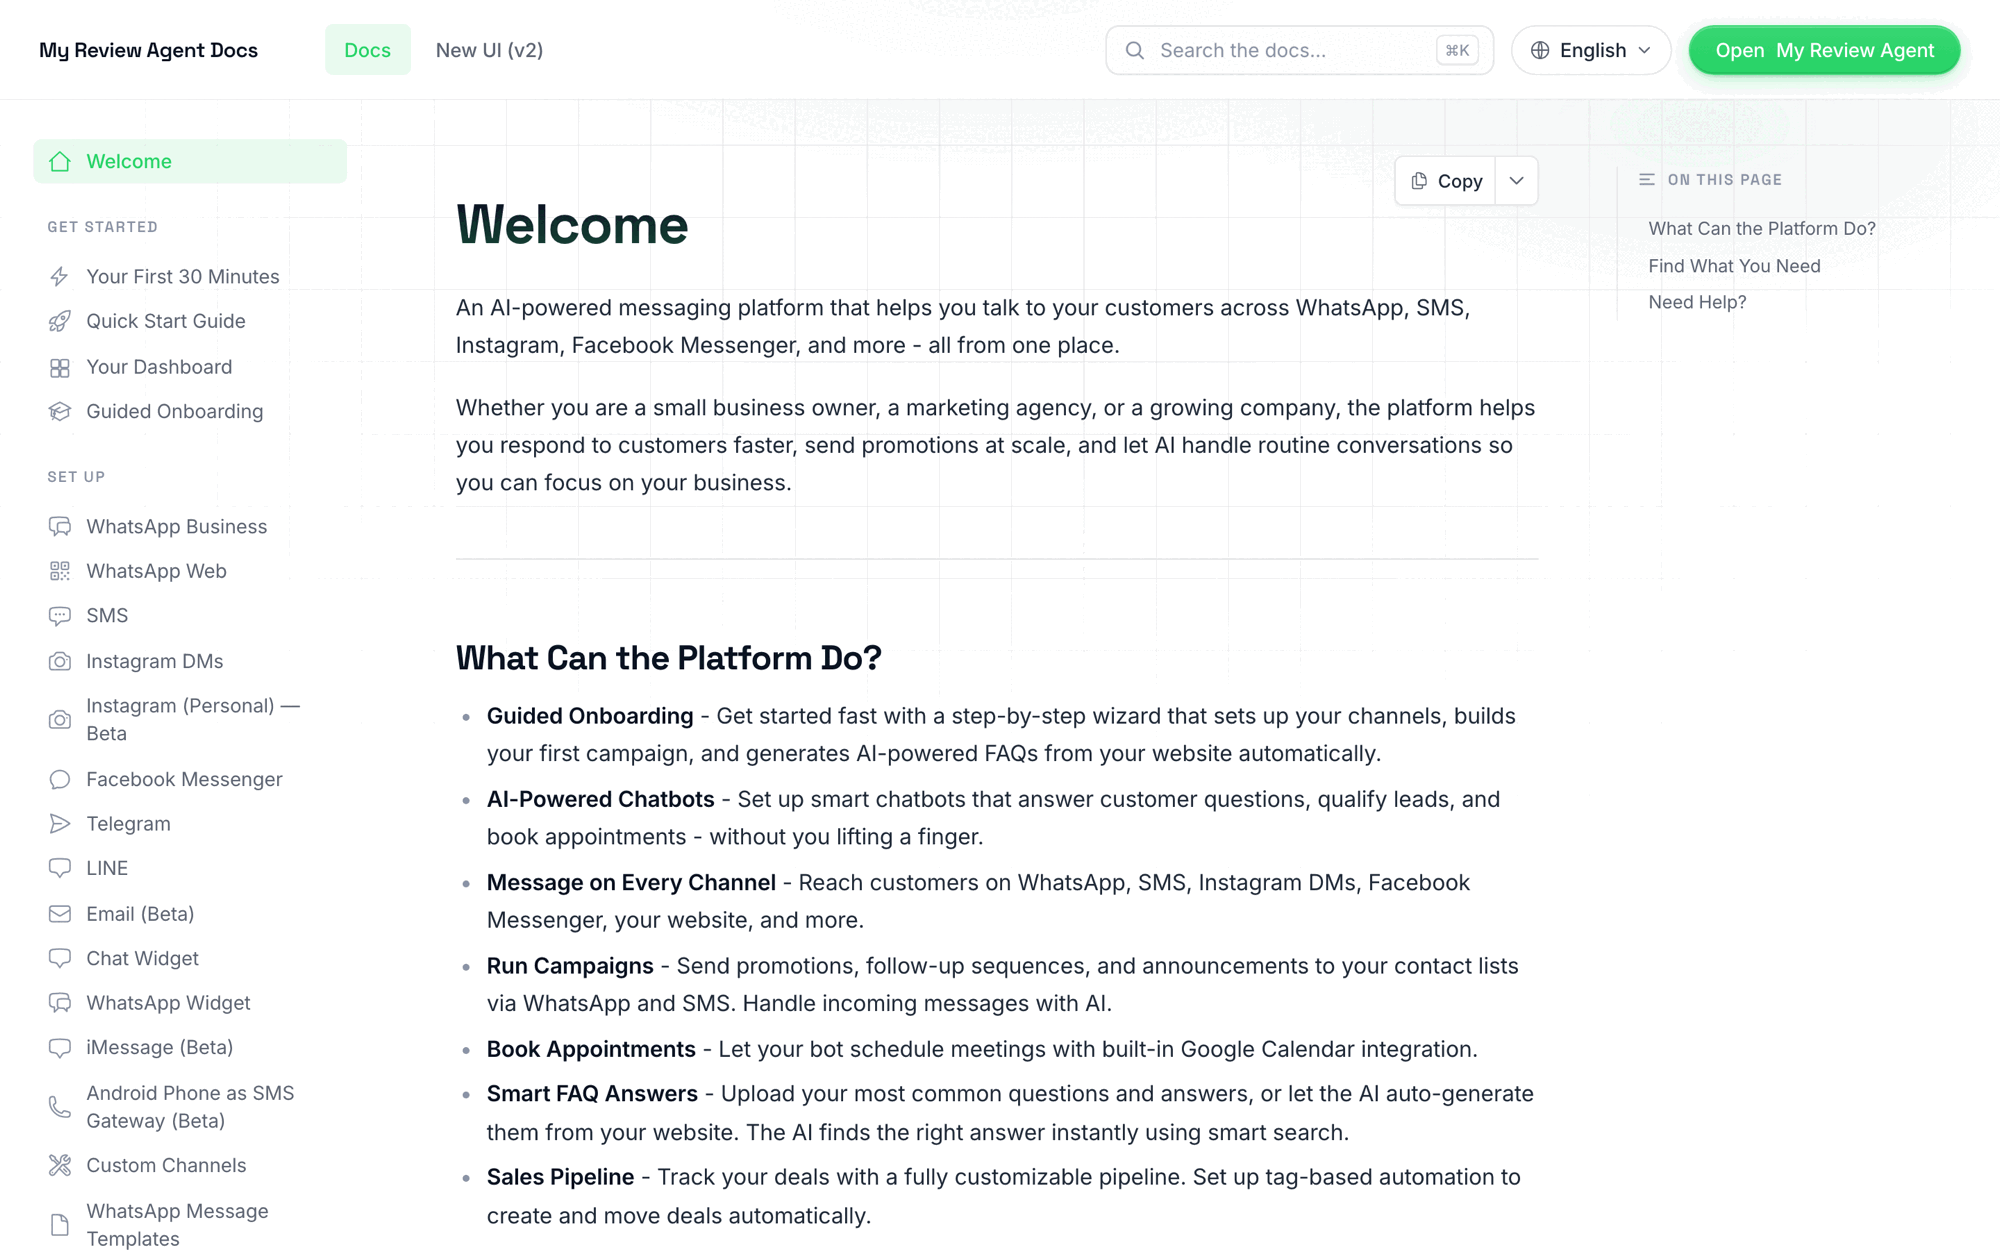Select the Docs tab in the header

click(367, 50)
